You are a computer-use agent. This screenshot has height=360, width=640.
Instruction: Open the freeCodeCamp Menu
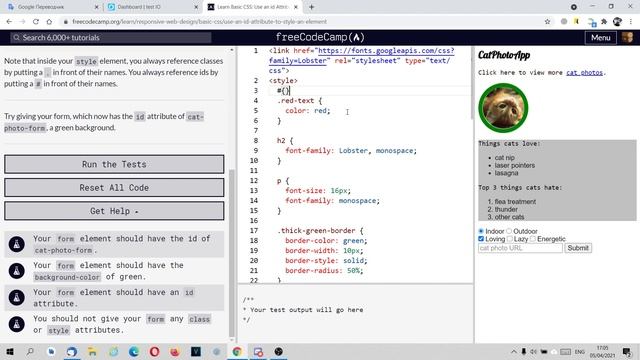(601, 38)
